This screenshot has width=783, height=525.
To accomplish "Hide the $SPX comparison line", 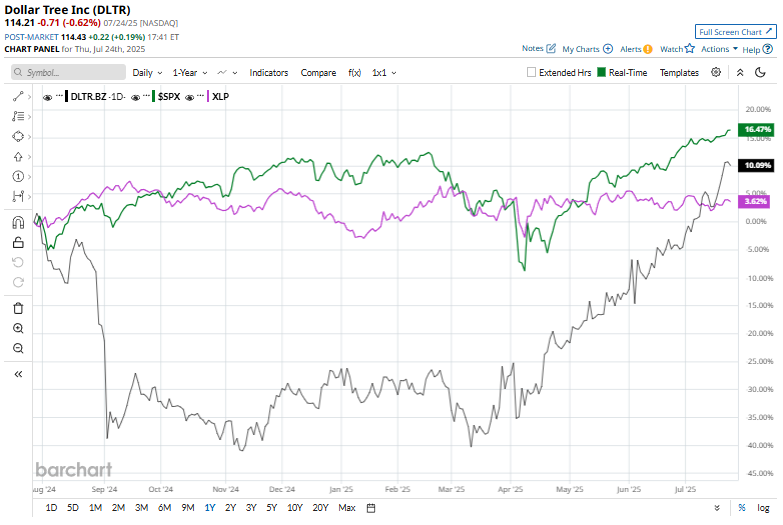I will (x=135, y=97).
